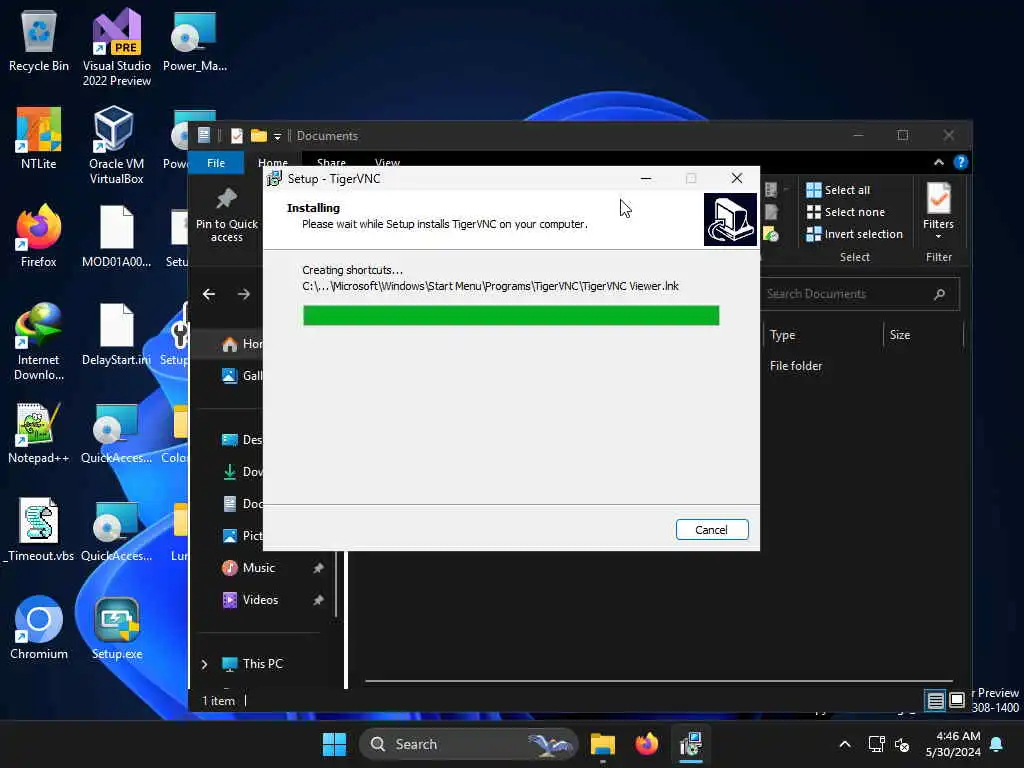1024x768 pixels.
Task: Open Firefox desktop shortcut
Action: 39,236
